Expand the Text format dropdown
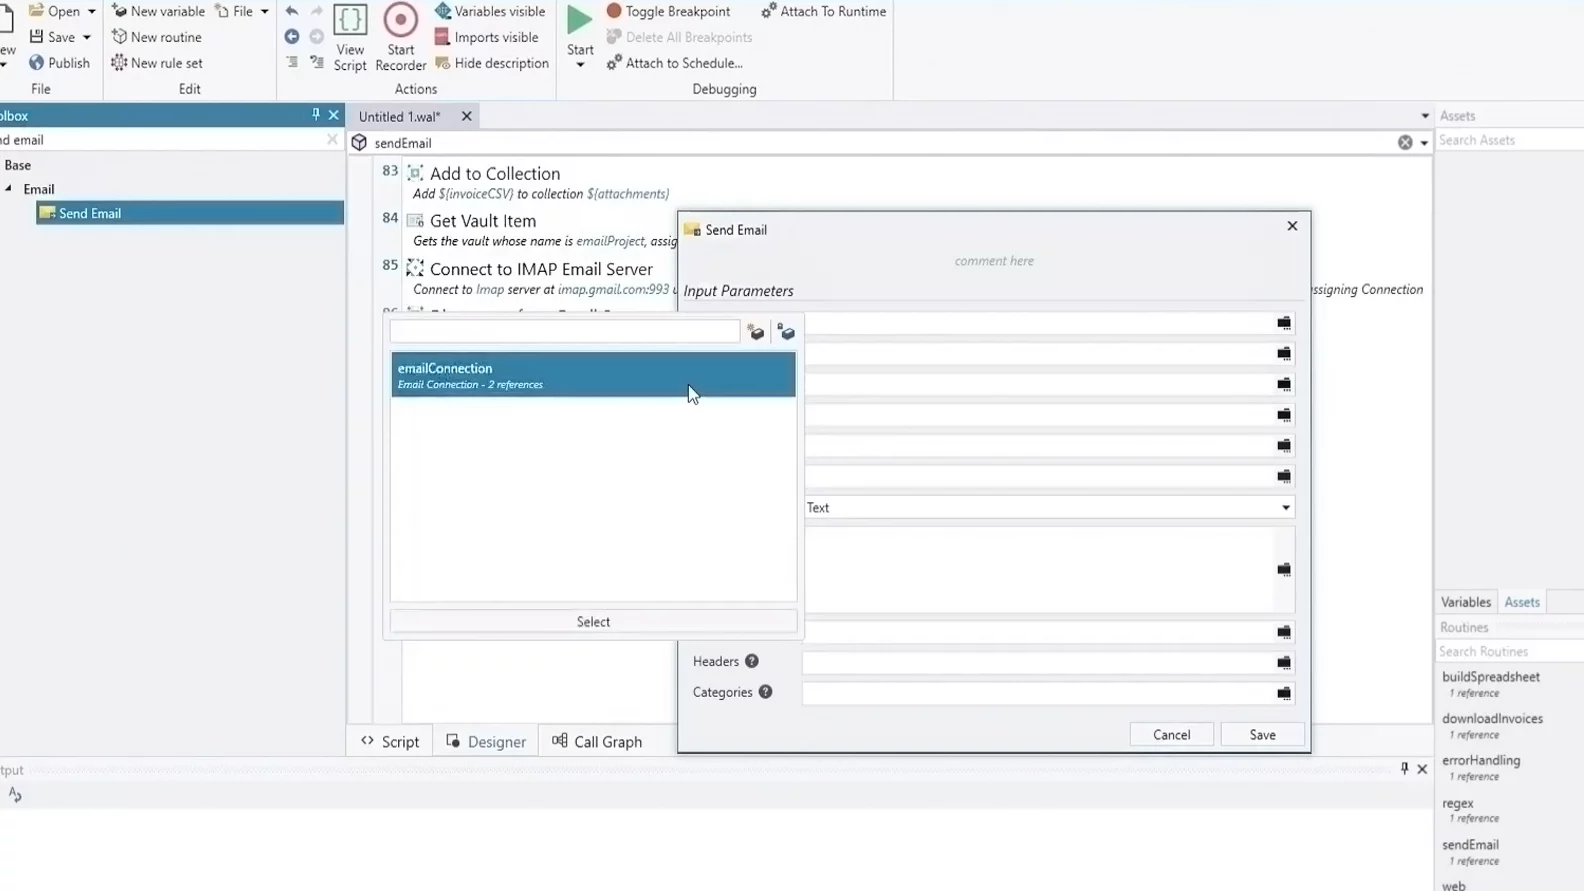1584x891 pixels. coord(1285,508)
